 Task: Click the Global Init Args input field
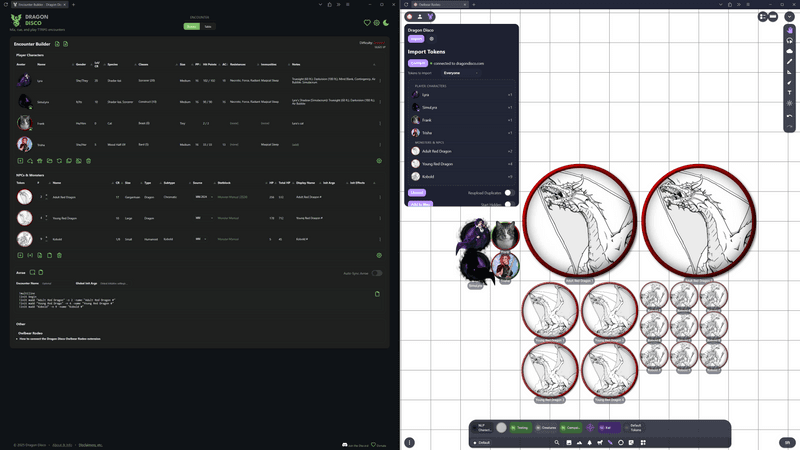(113, 283)
